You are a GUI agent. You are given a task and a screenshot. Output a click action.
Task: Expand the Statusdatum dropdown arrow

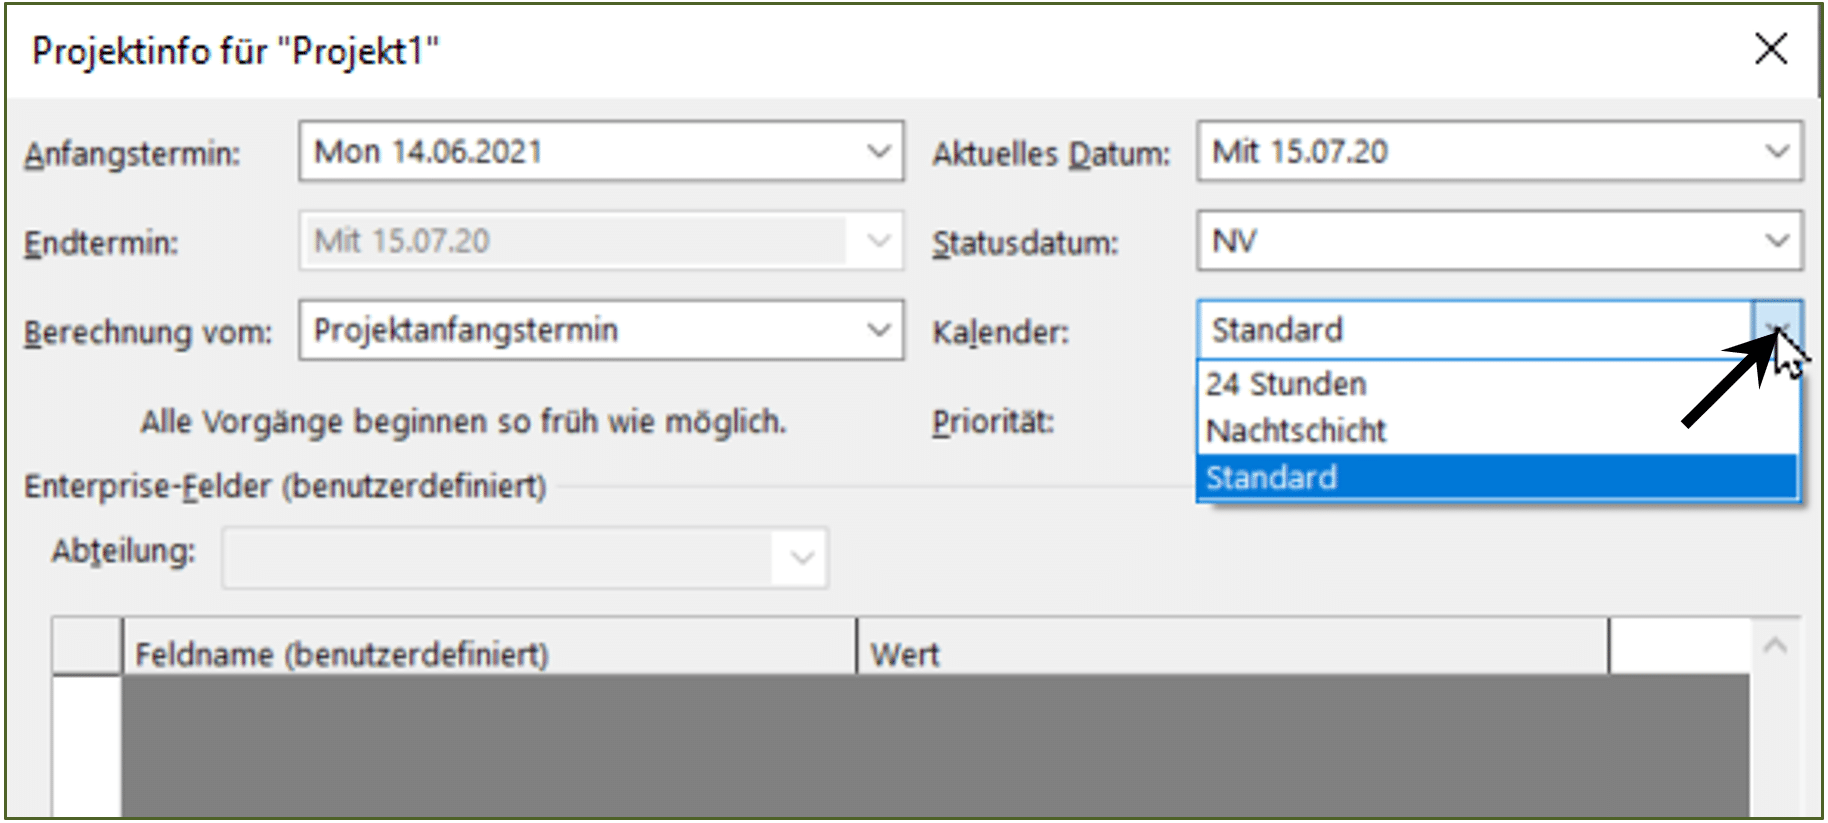coord(1777,241)
